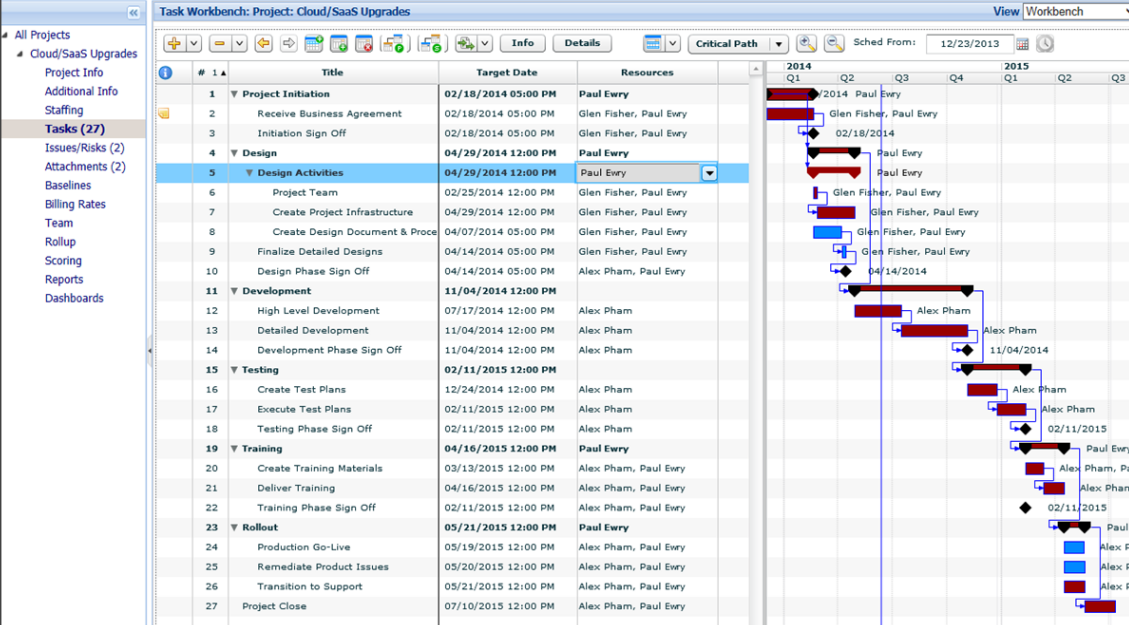Viewport: 1129px width, 625px height.
Task: Click the blue table view layout icon
Action: (x=652, y=43)
